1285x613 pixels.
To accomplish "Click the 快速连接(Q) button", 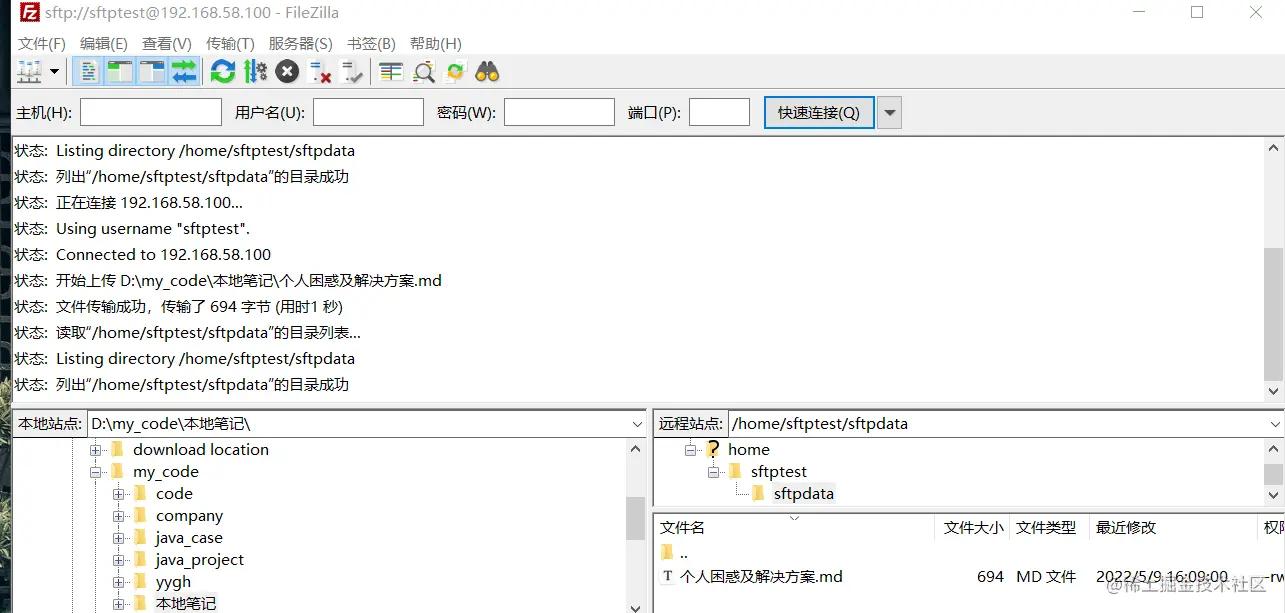I will click(x=819, y=111).
